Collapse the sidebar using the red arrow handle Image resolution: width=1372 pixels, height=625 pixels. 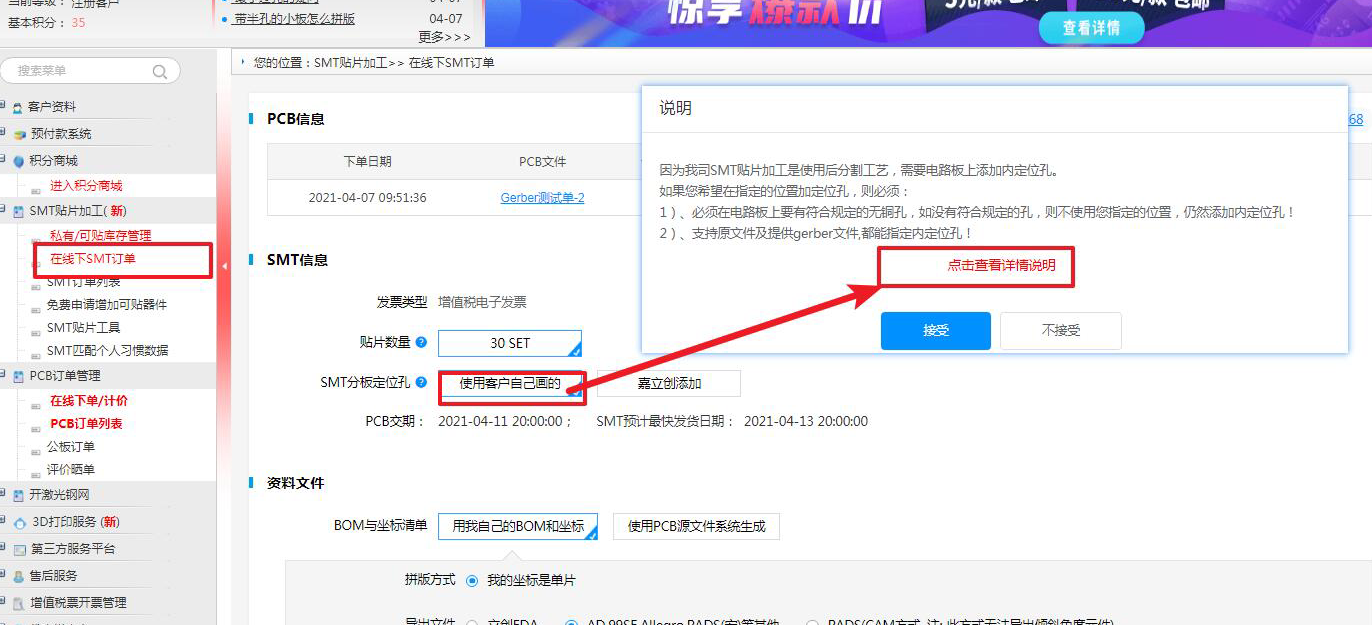(224, 266)
